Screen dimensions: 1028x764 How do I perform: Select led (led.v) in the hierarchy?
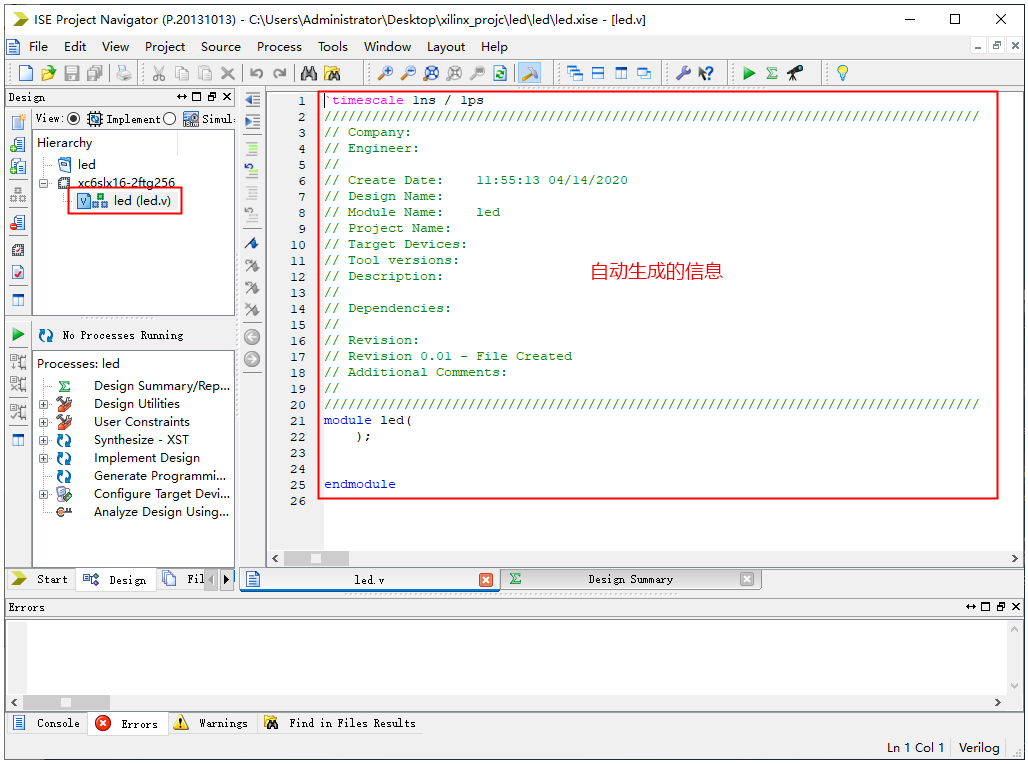point(141,201)
